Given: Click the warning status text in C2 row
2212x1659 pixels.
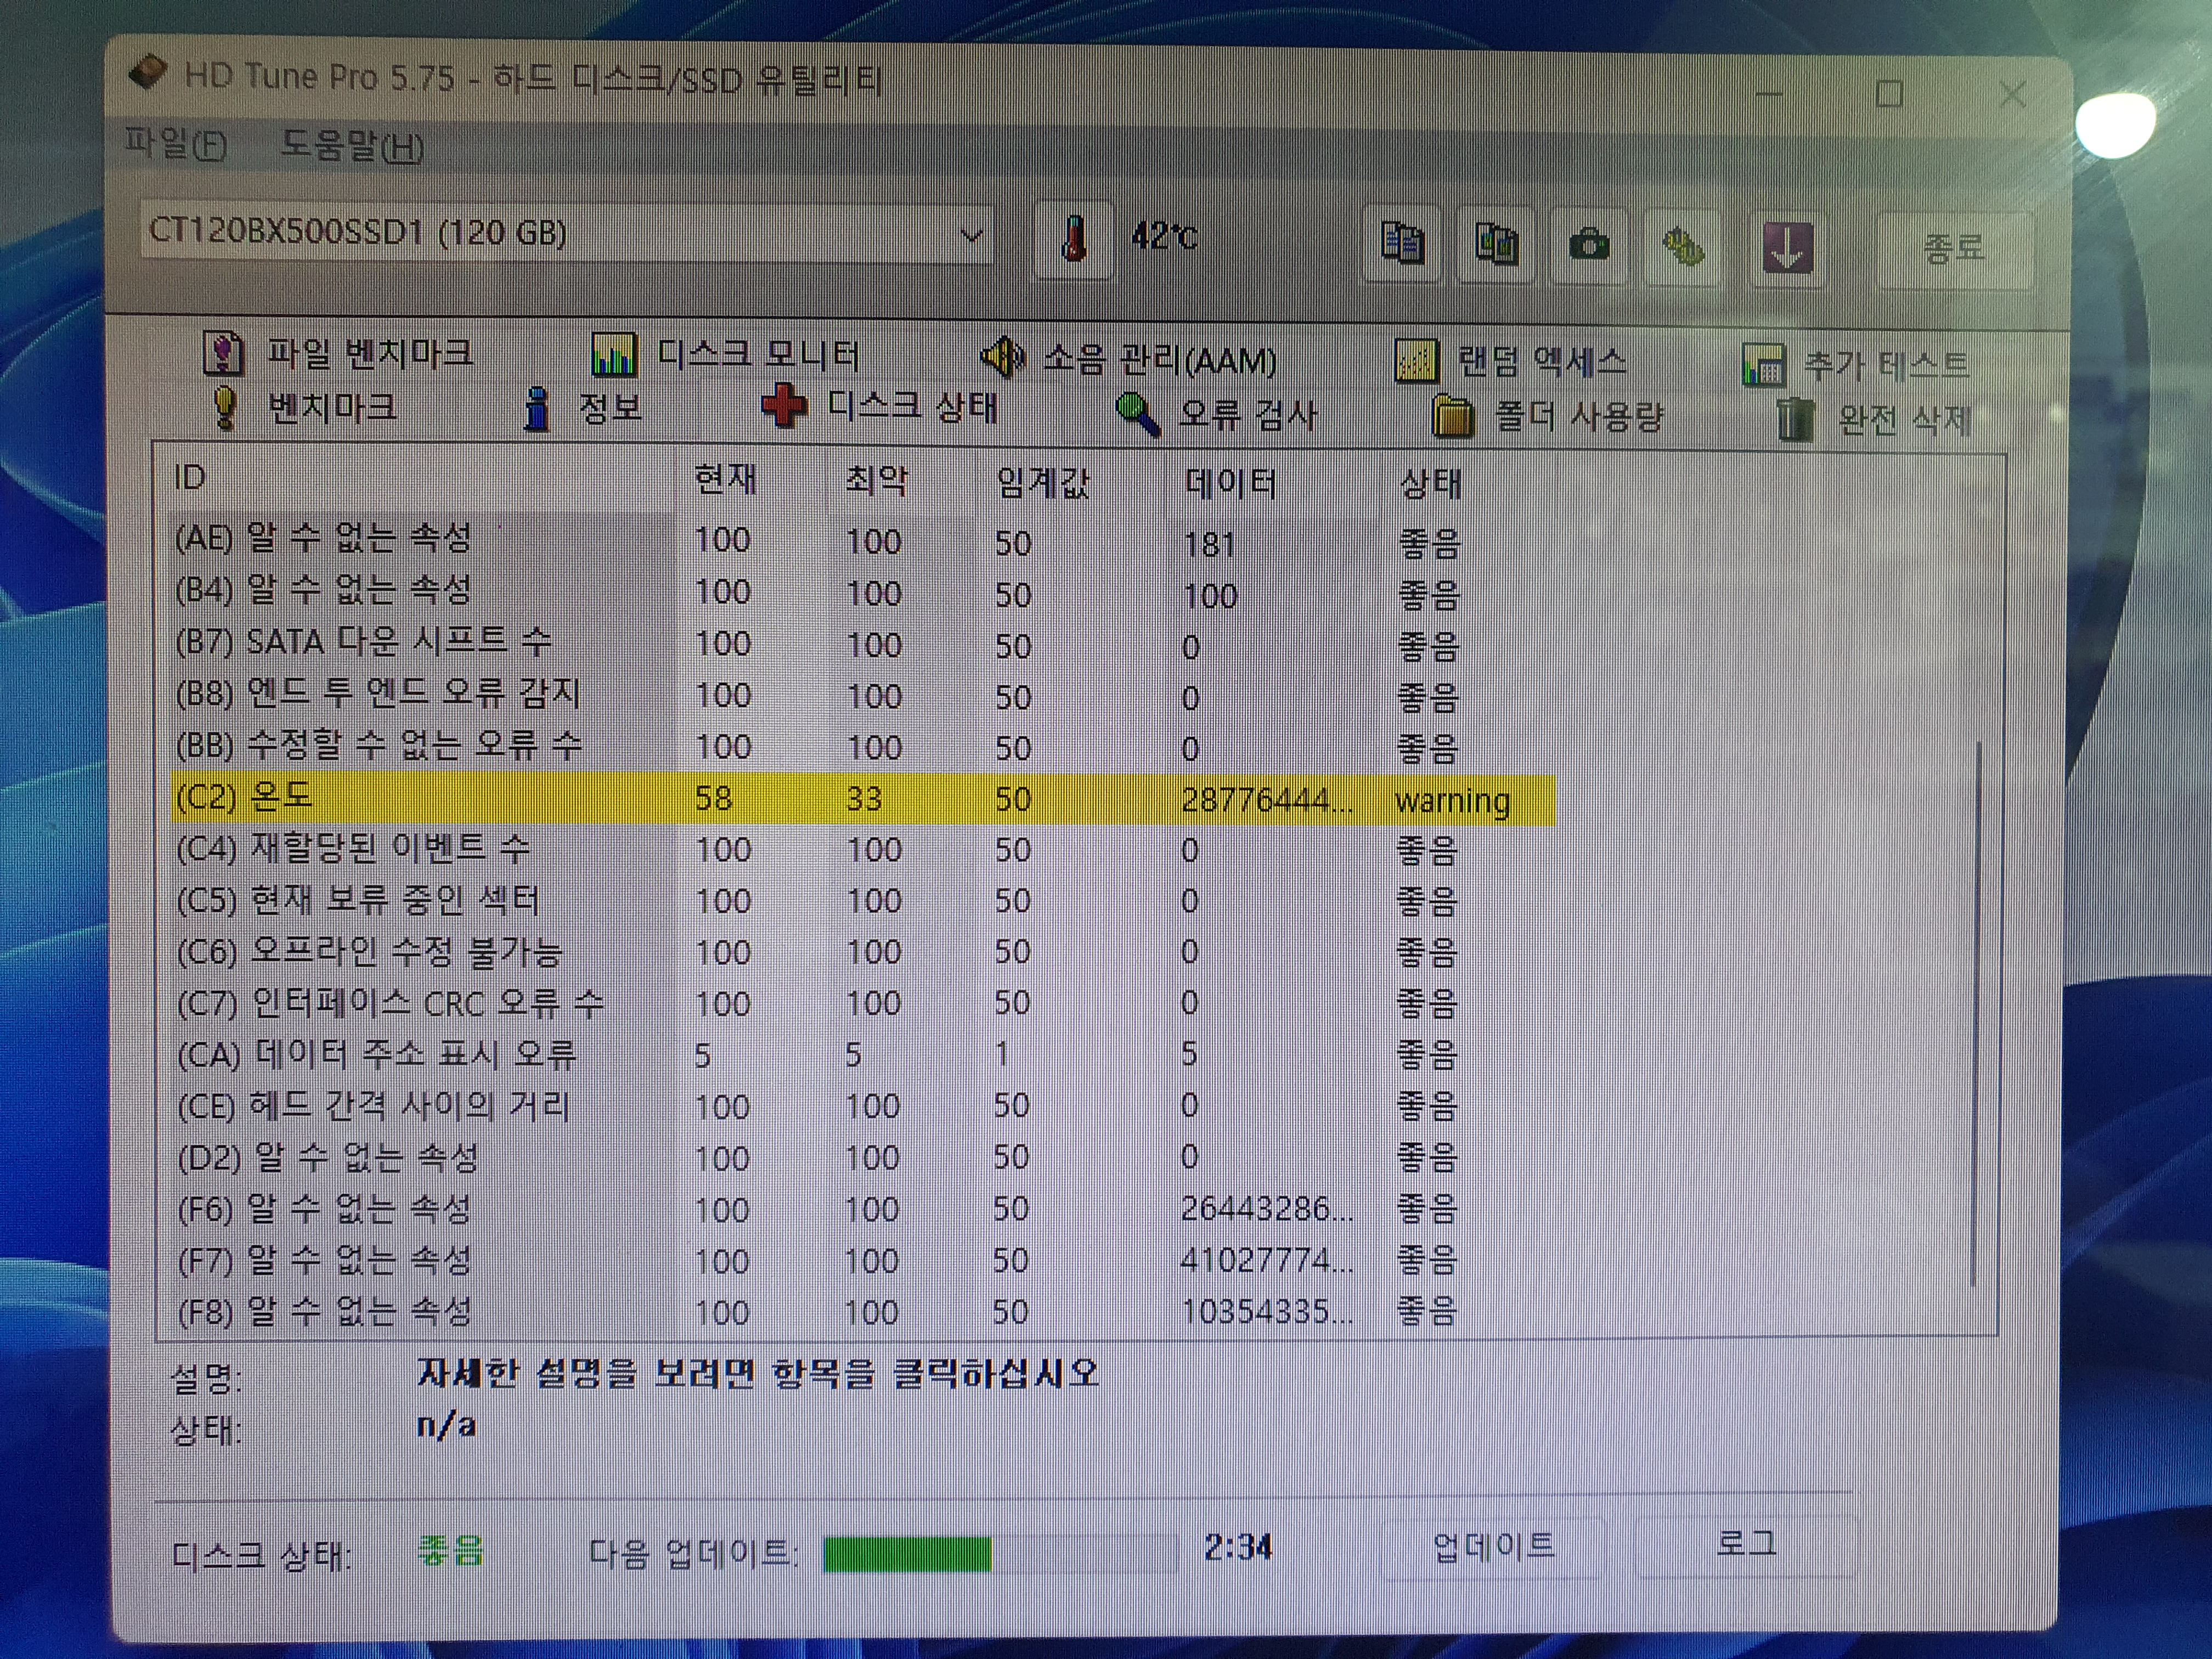Looking at the screenshot, I should (x=1452, y=801).
